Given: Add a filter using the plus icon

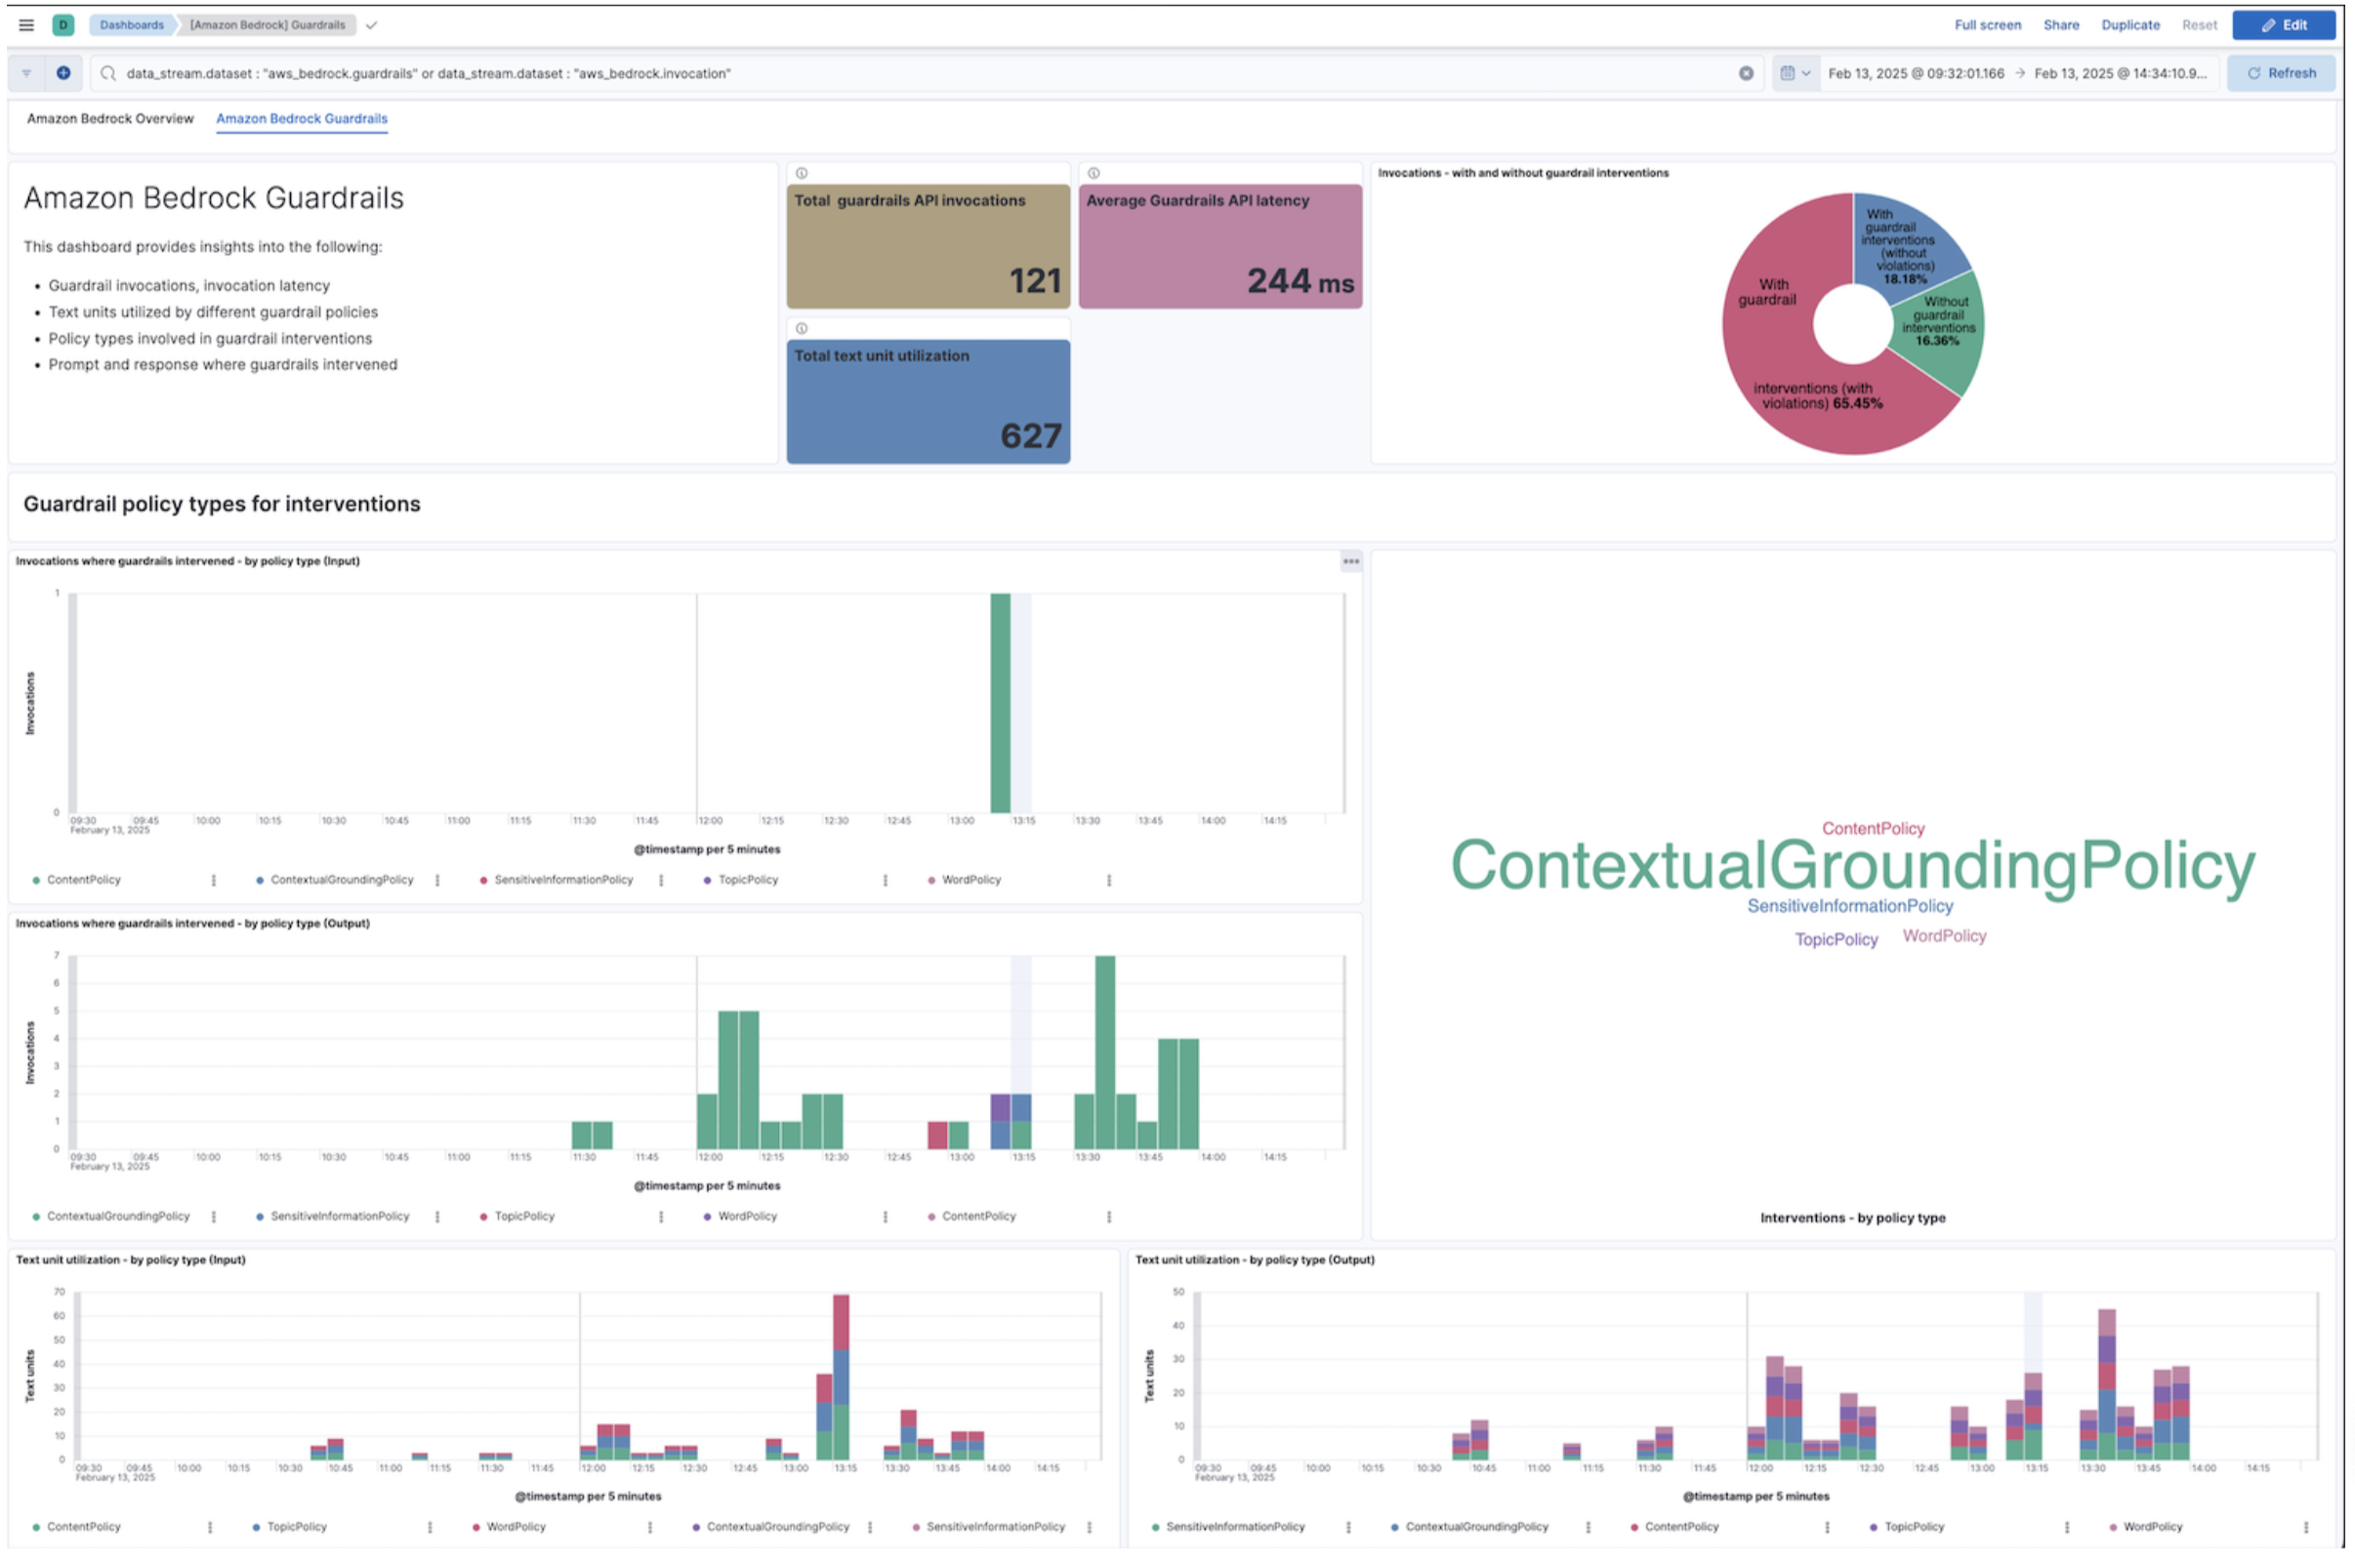Looking at the screenshot, I should (62, 72).
